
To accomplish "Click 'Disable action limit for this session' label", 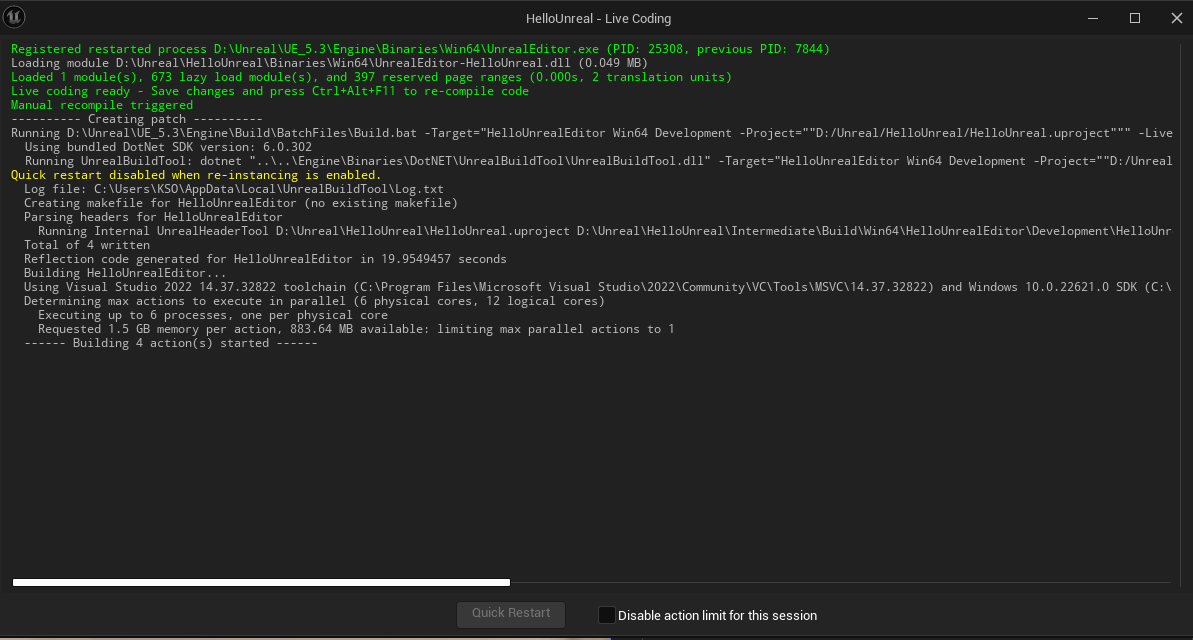I will 717,615.
